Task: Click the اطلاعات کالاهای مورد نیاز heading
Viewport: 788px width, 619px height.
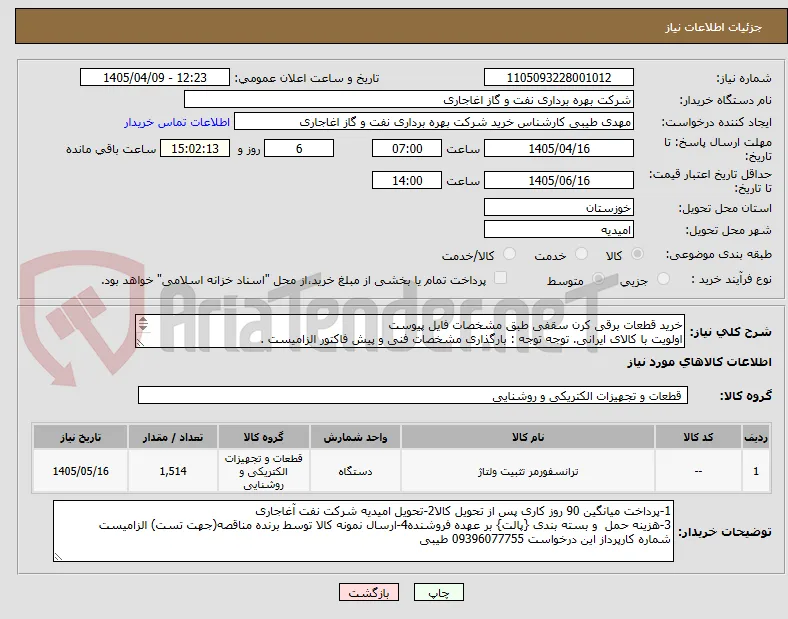Action: pyautogui.click(x=699, y=362)
